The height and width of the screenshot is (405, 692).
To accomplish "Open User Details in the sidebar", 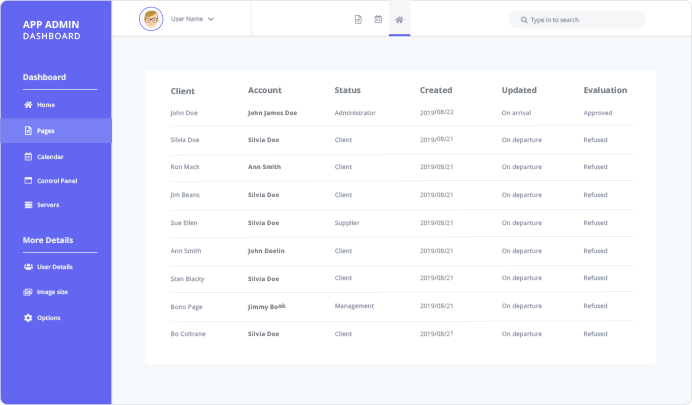I will click(54, 267).
